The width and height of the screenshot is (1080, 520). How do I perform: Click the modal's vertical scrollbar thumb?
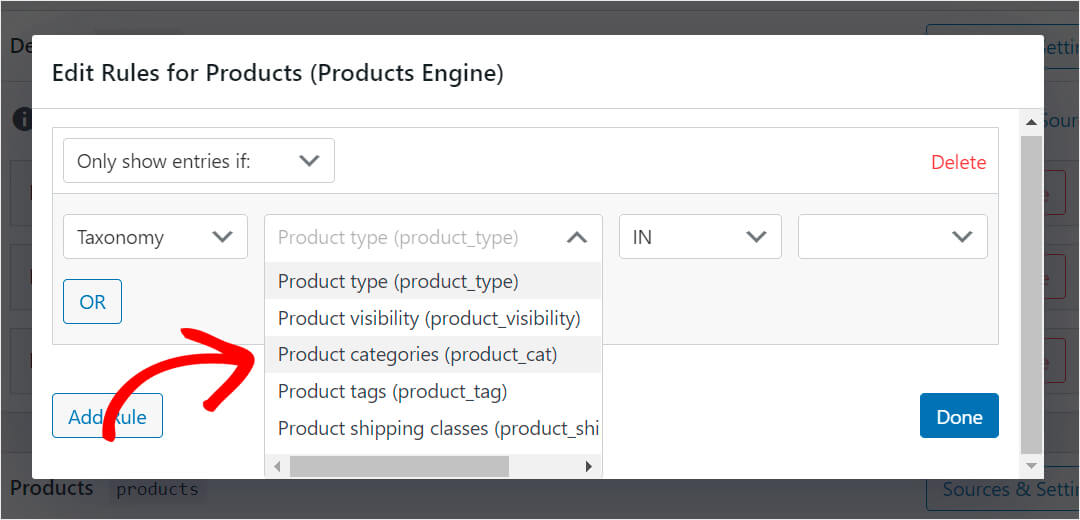1031,290
